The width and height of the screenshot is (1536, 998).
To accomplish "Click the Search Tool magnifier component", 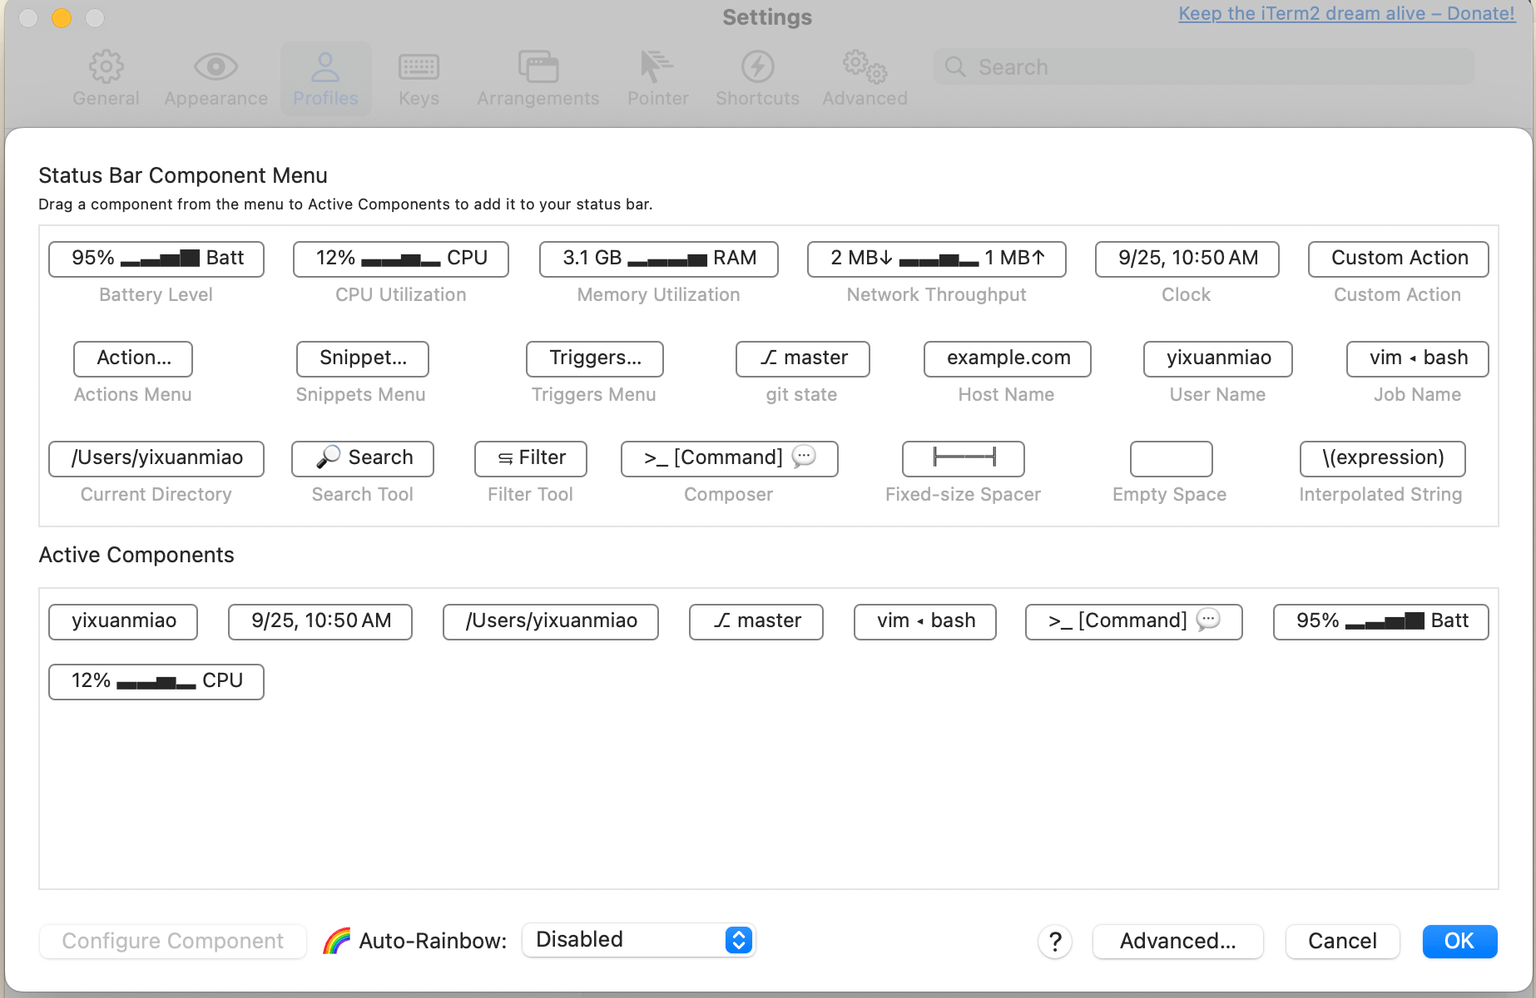I will [x=362, y=459].
